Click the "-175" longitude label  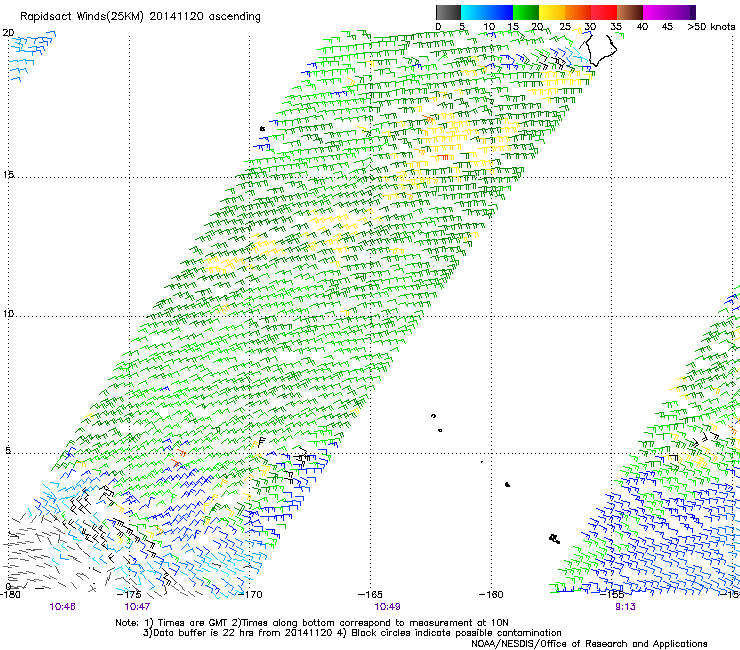coord(128,594)
